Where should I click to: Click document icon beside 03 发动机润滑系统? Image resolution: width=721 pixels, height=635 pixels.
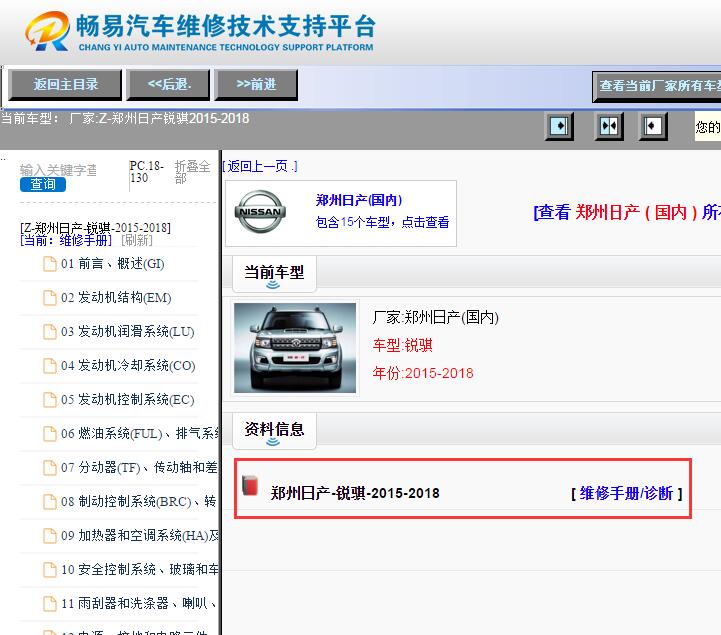[50, 332]
